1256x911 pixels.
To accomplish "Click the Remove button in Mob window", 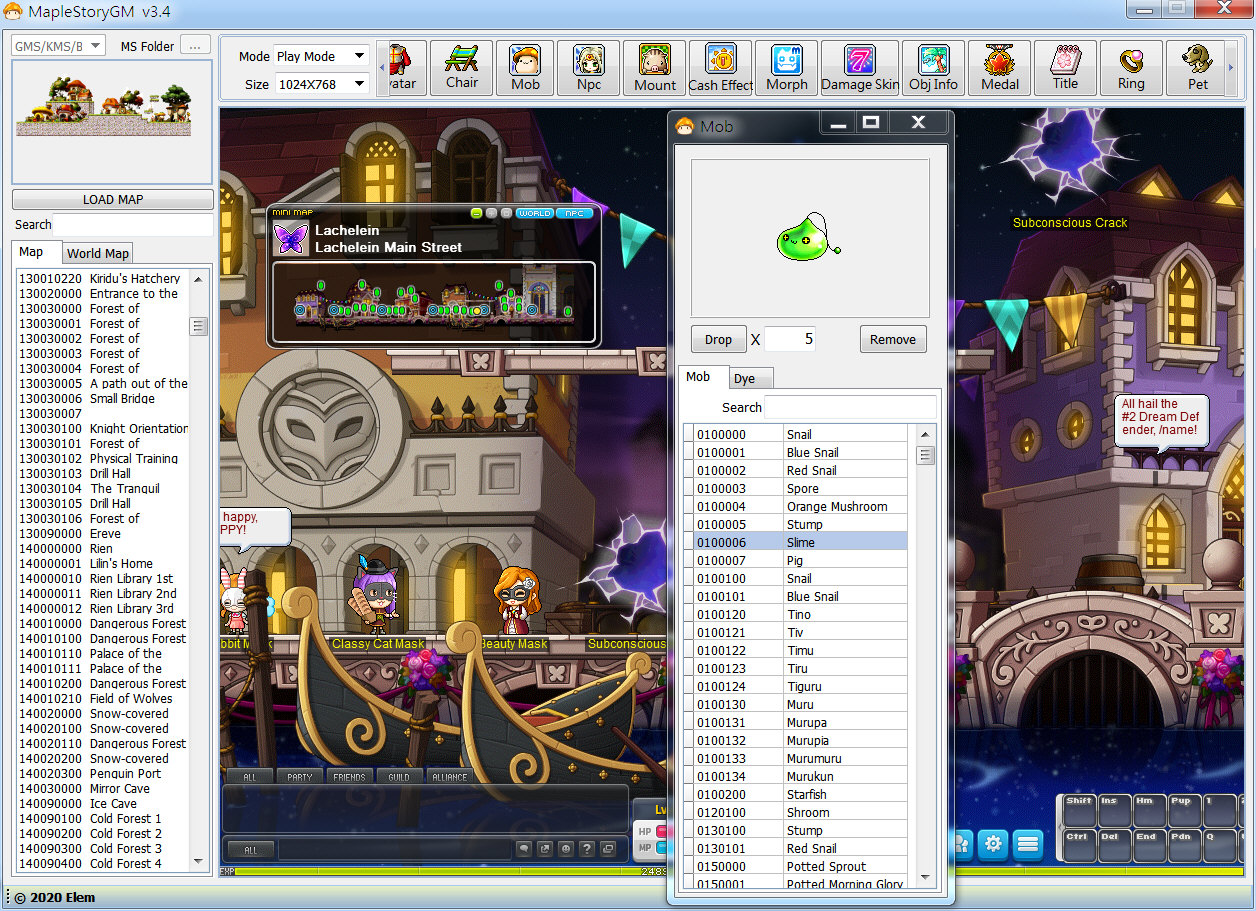I will click(893, 339).
